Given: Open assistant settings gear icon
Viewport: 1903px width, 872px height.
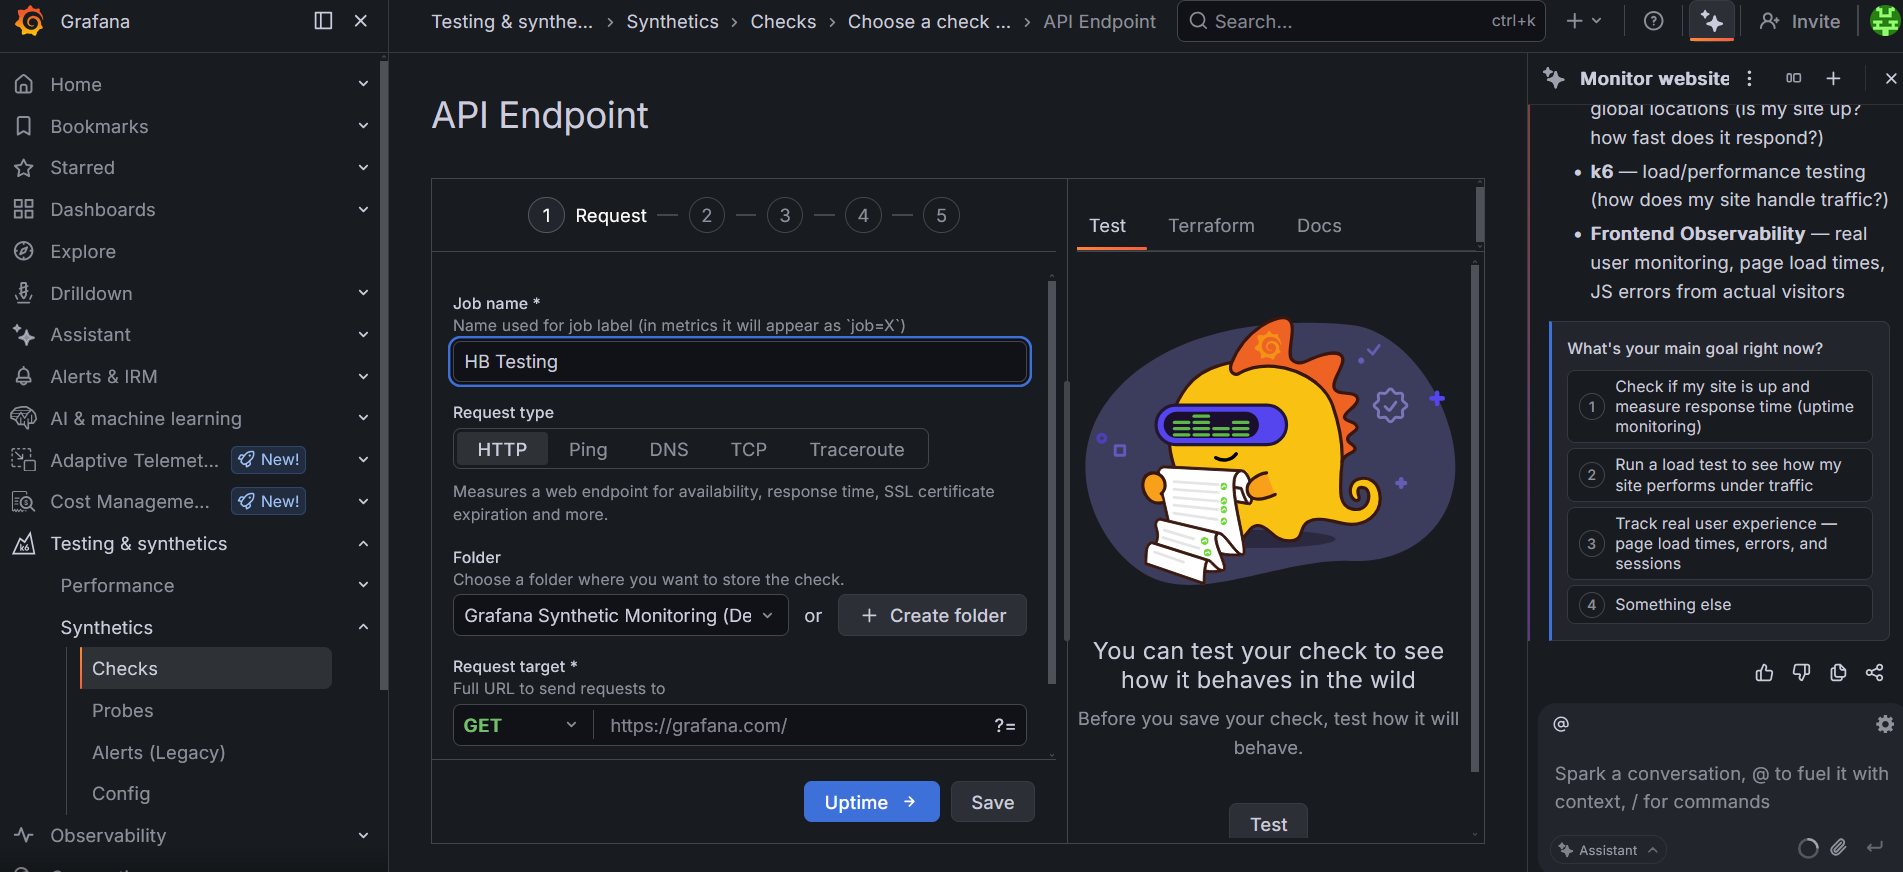Looking at the screenshot, I should [1885, 724].
